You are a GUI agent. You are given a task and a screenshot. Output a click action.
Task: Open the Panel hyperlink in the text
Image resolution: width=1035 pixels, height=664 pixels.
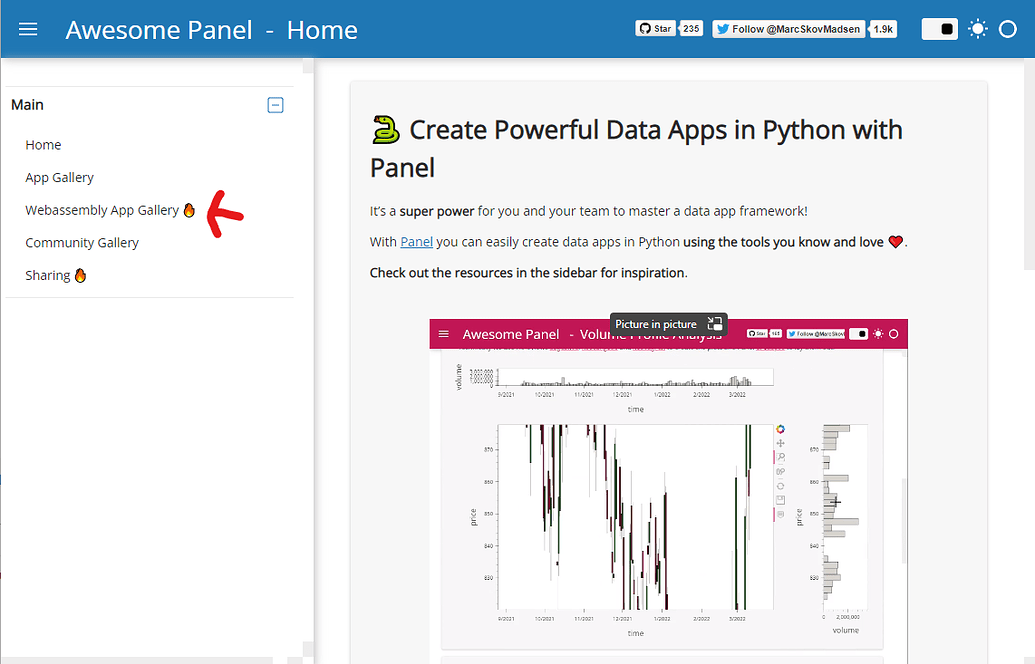tap(417, 241)
